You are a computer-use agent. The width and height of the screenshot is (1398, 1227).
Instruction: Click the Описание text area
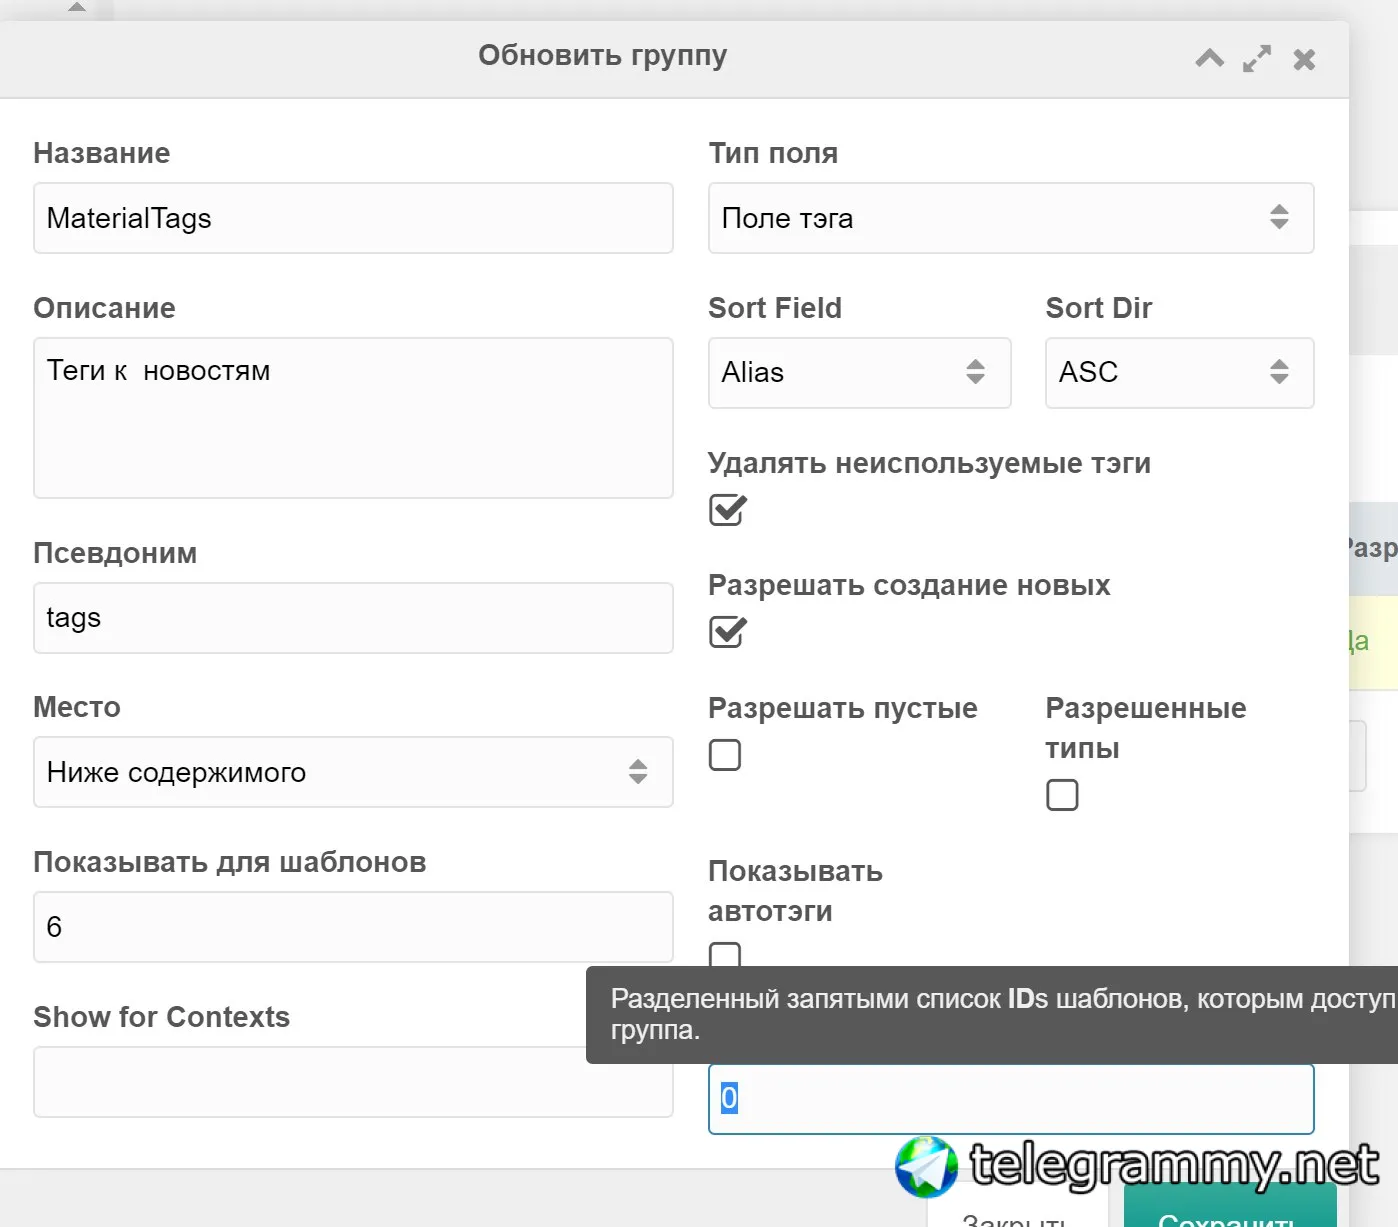353,418
